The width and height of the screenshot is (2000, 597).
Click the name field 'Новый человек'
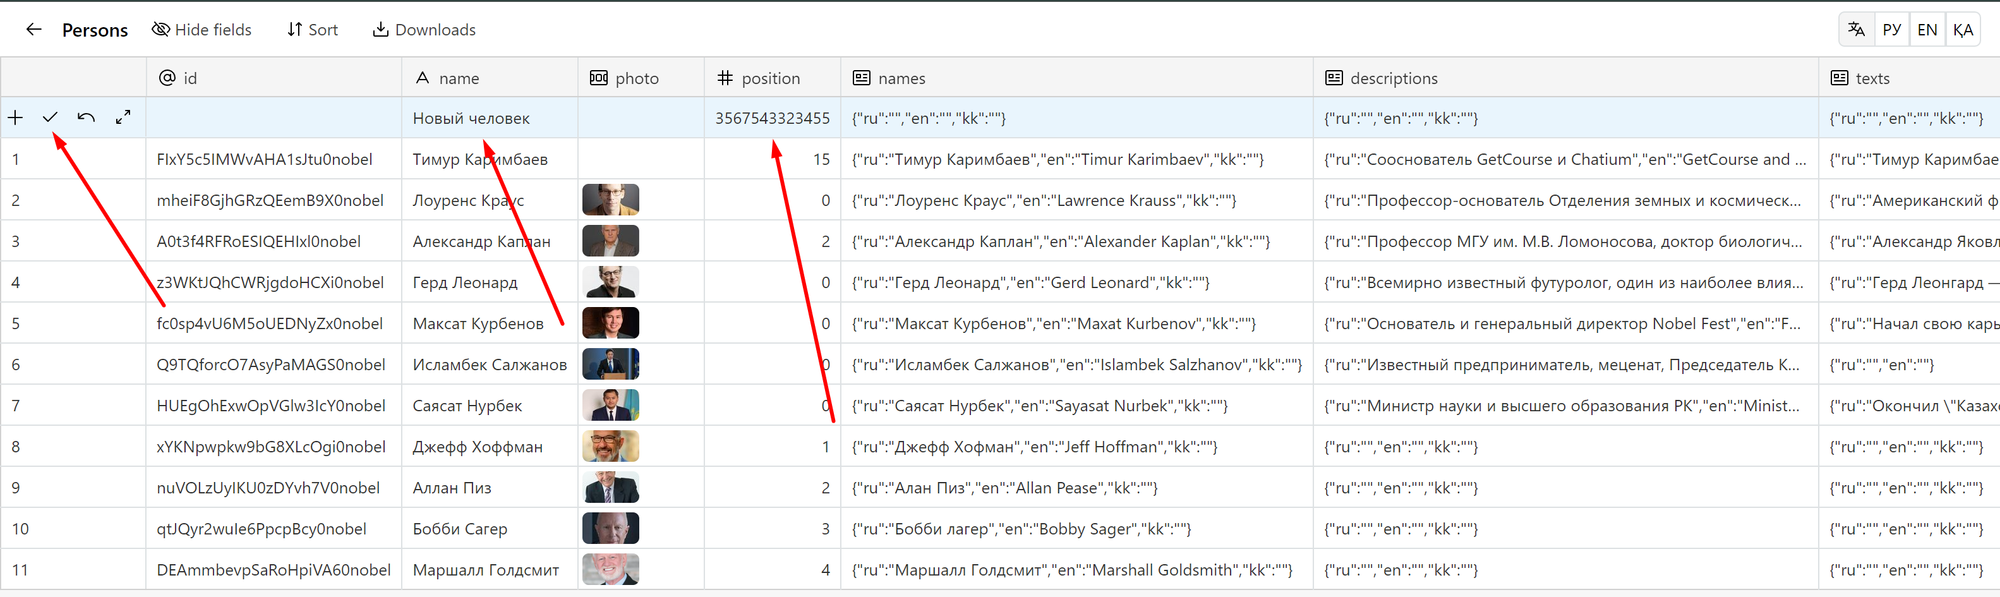click(490, 118)
